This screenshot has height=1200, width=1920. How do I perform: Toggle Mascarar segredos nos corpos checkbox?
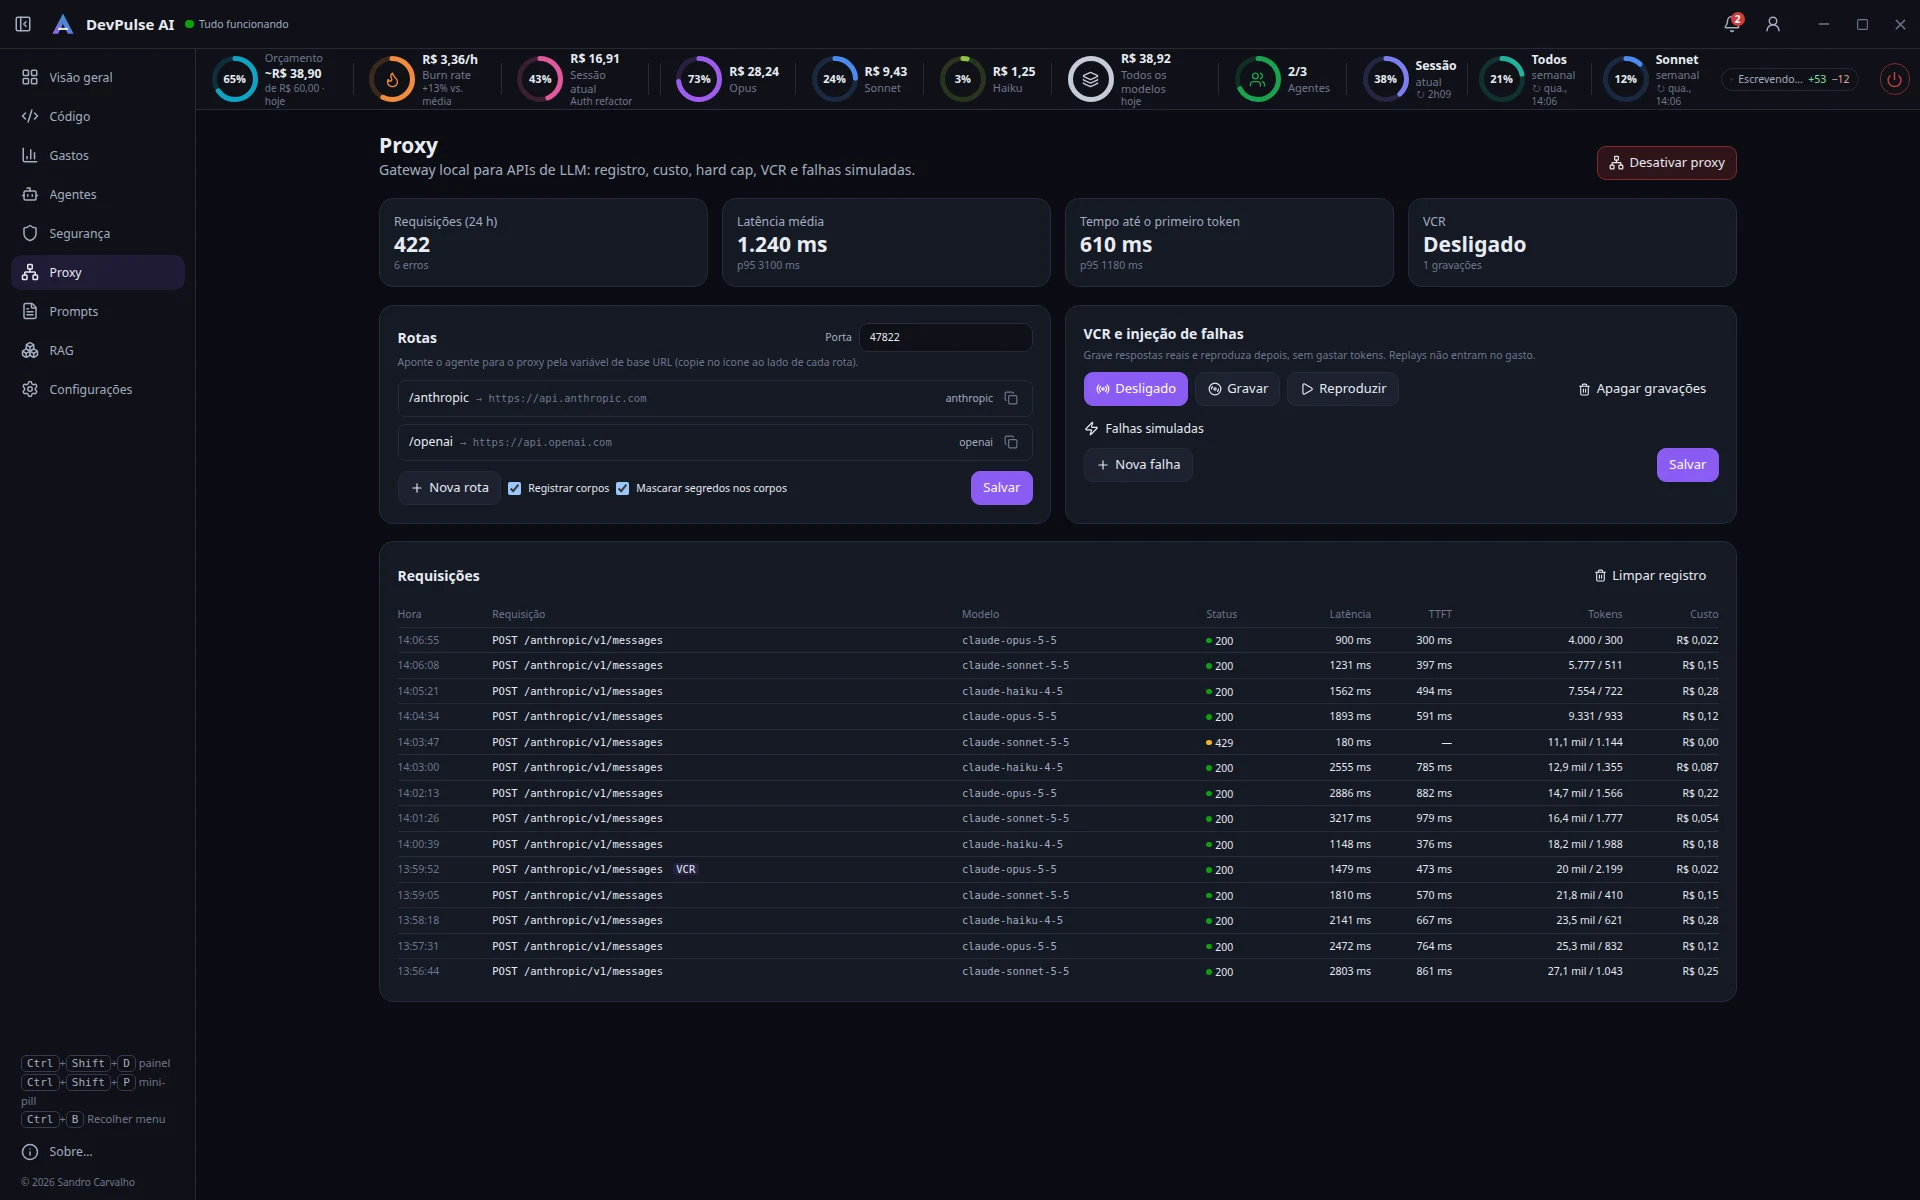tap(622, 488)
